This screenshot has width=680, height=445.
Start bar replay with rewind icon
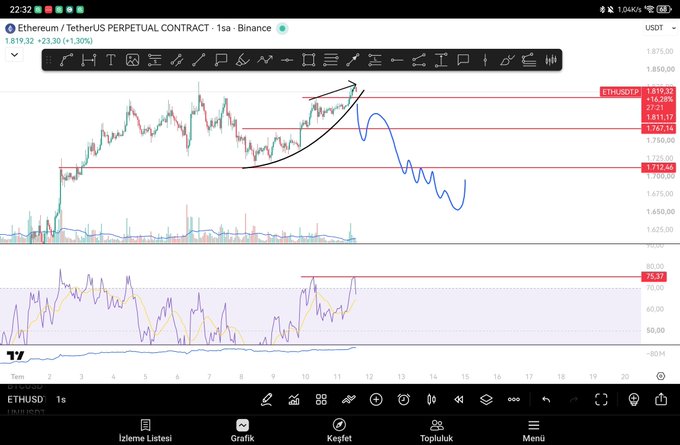click(459, 399)
